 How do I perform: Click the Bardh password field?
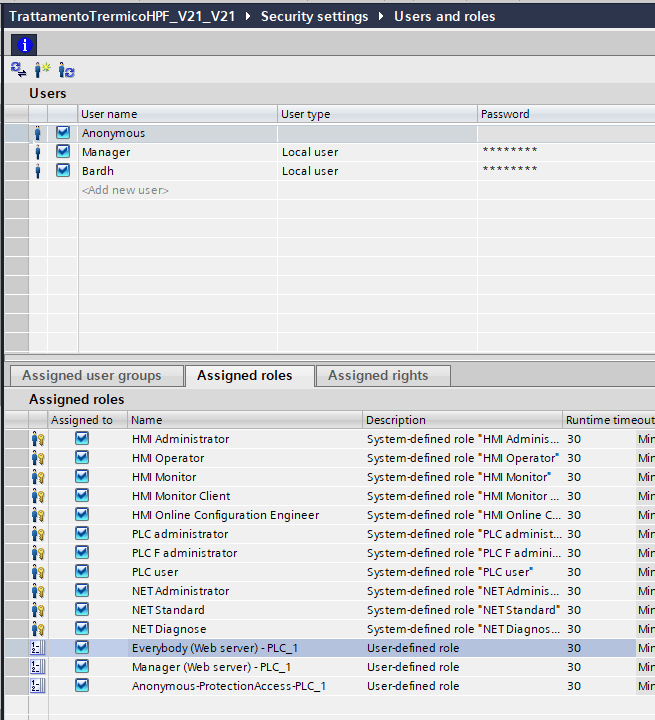(x=566, y=171)
